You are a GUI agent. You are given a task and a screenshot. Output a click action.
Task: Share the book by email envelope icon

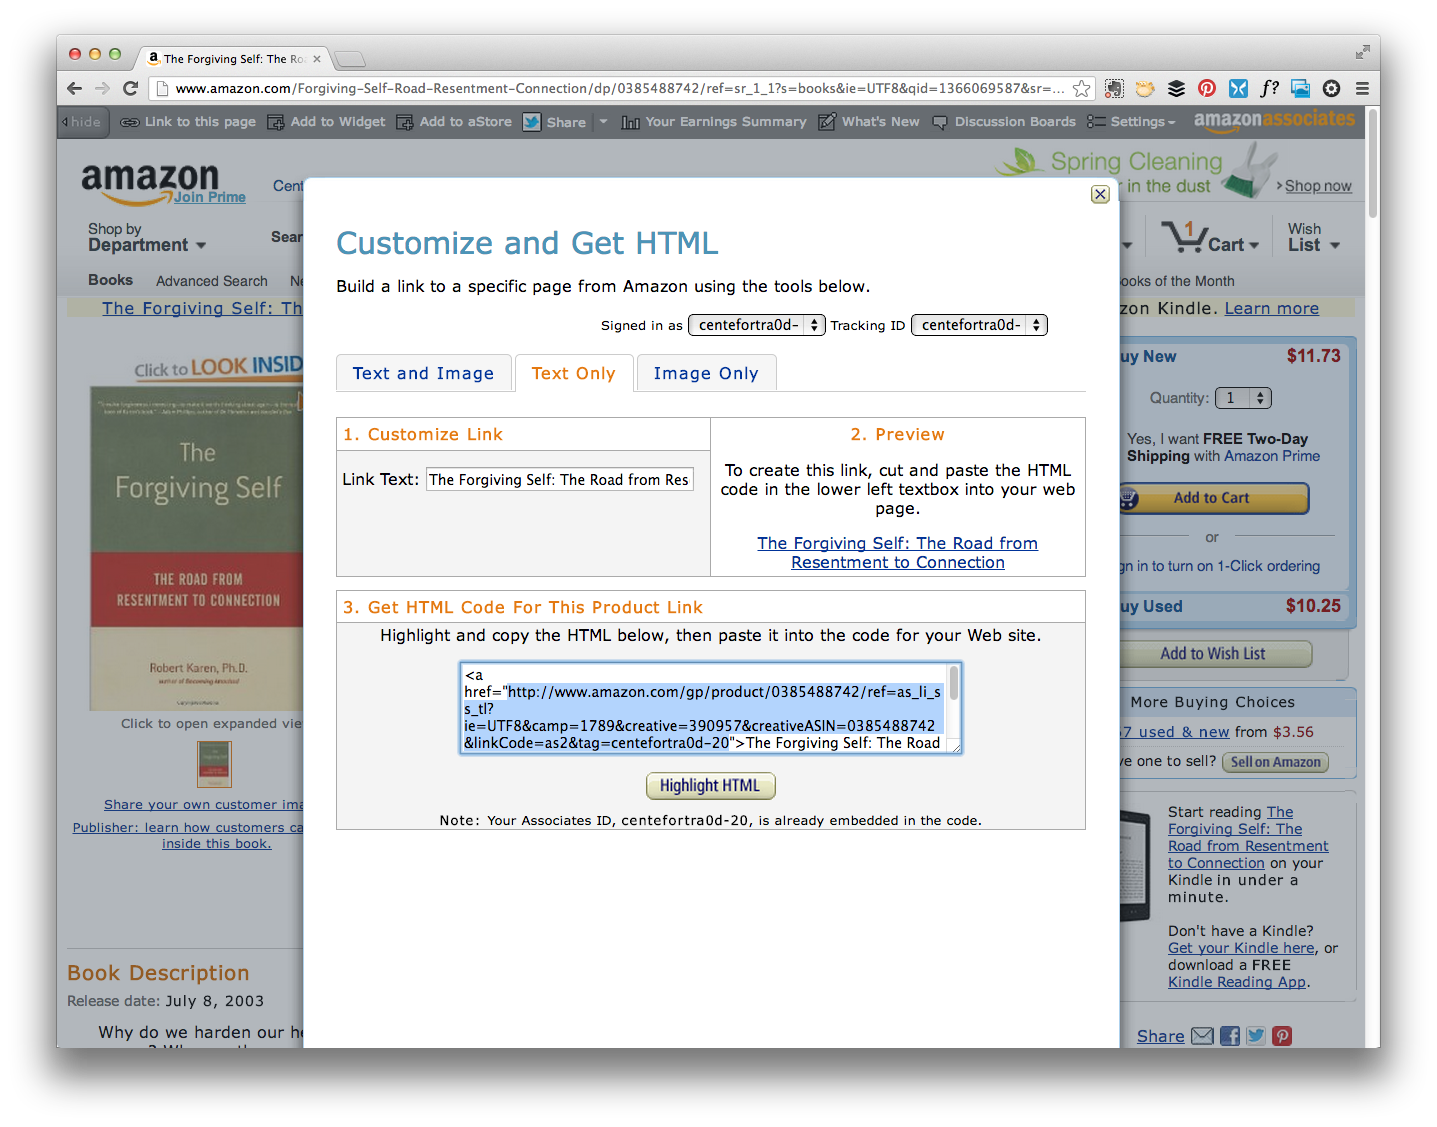coord(1202,1036)
